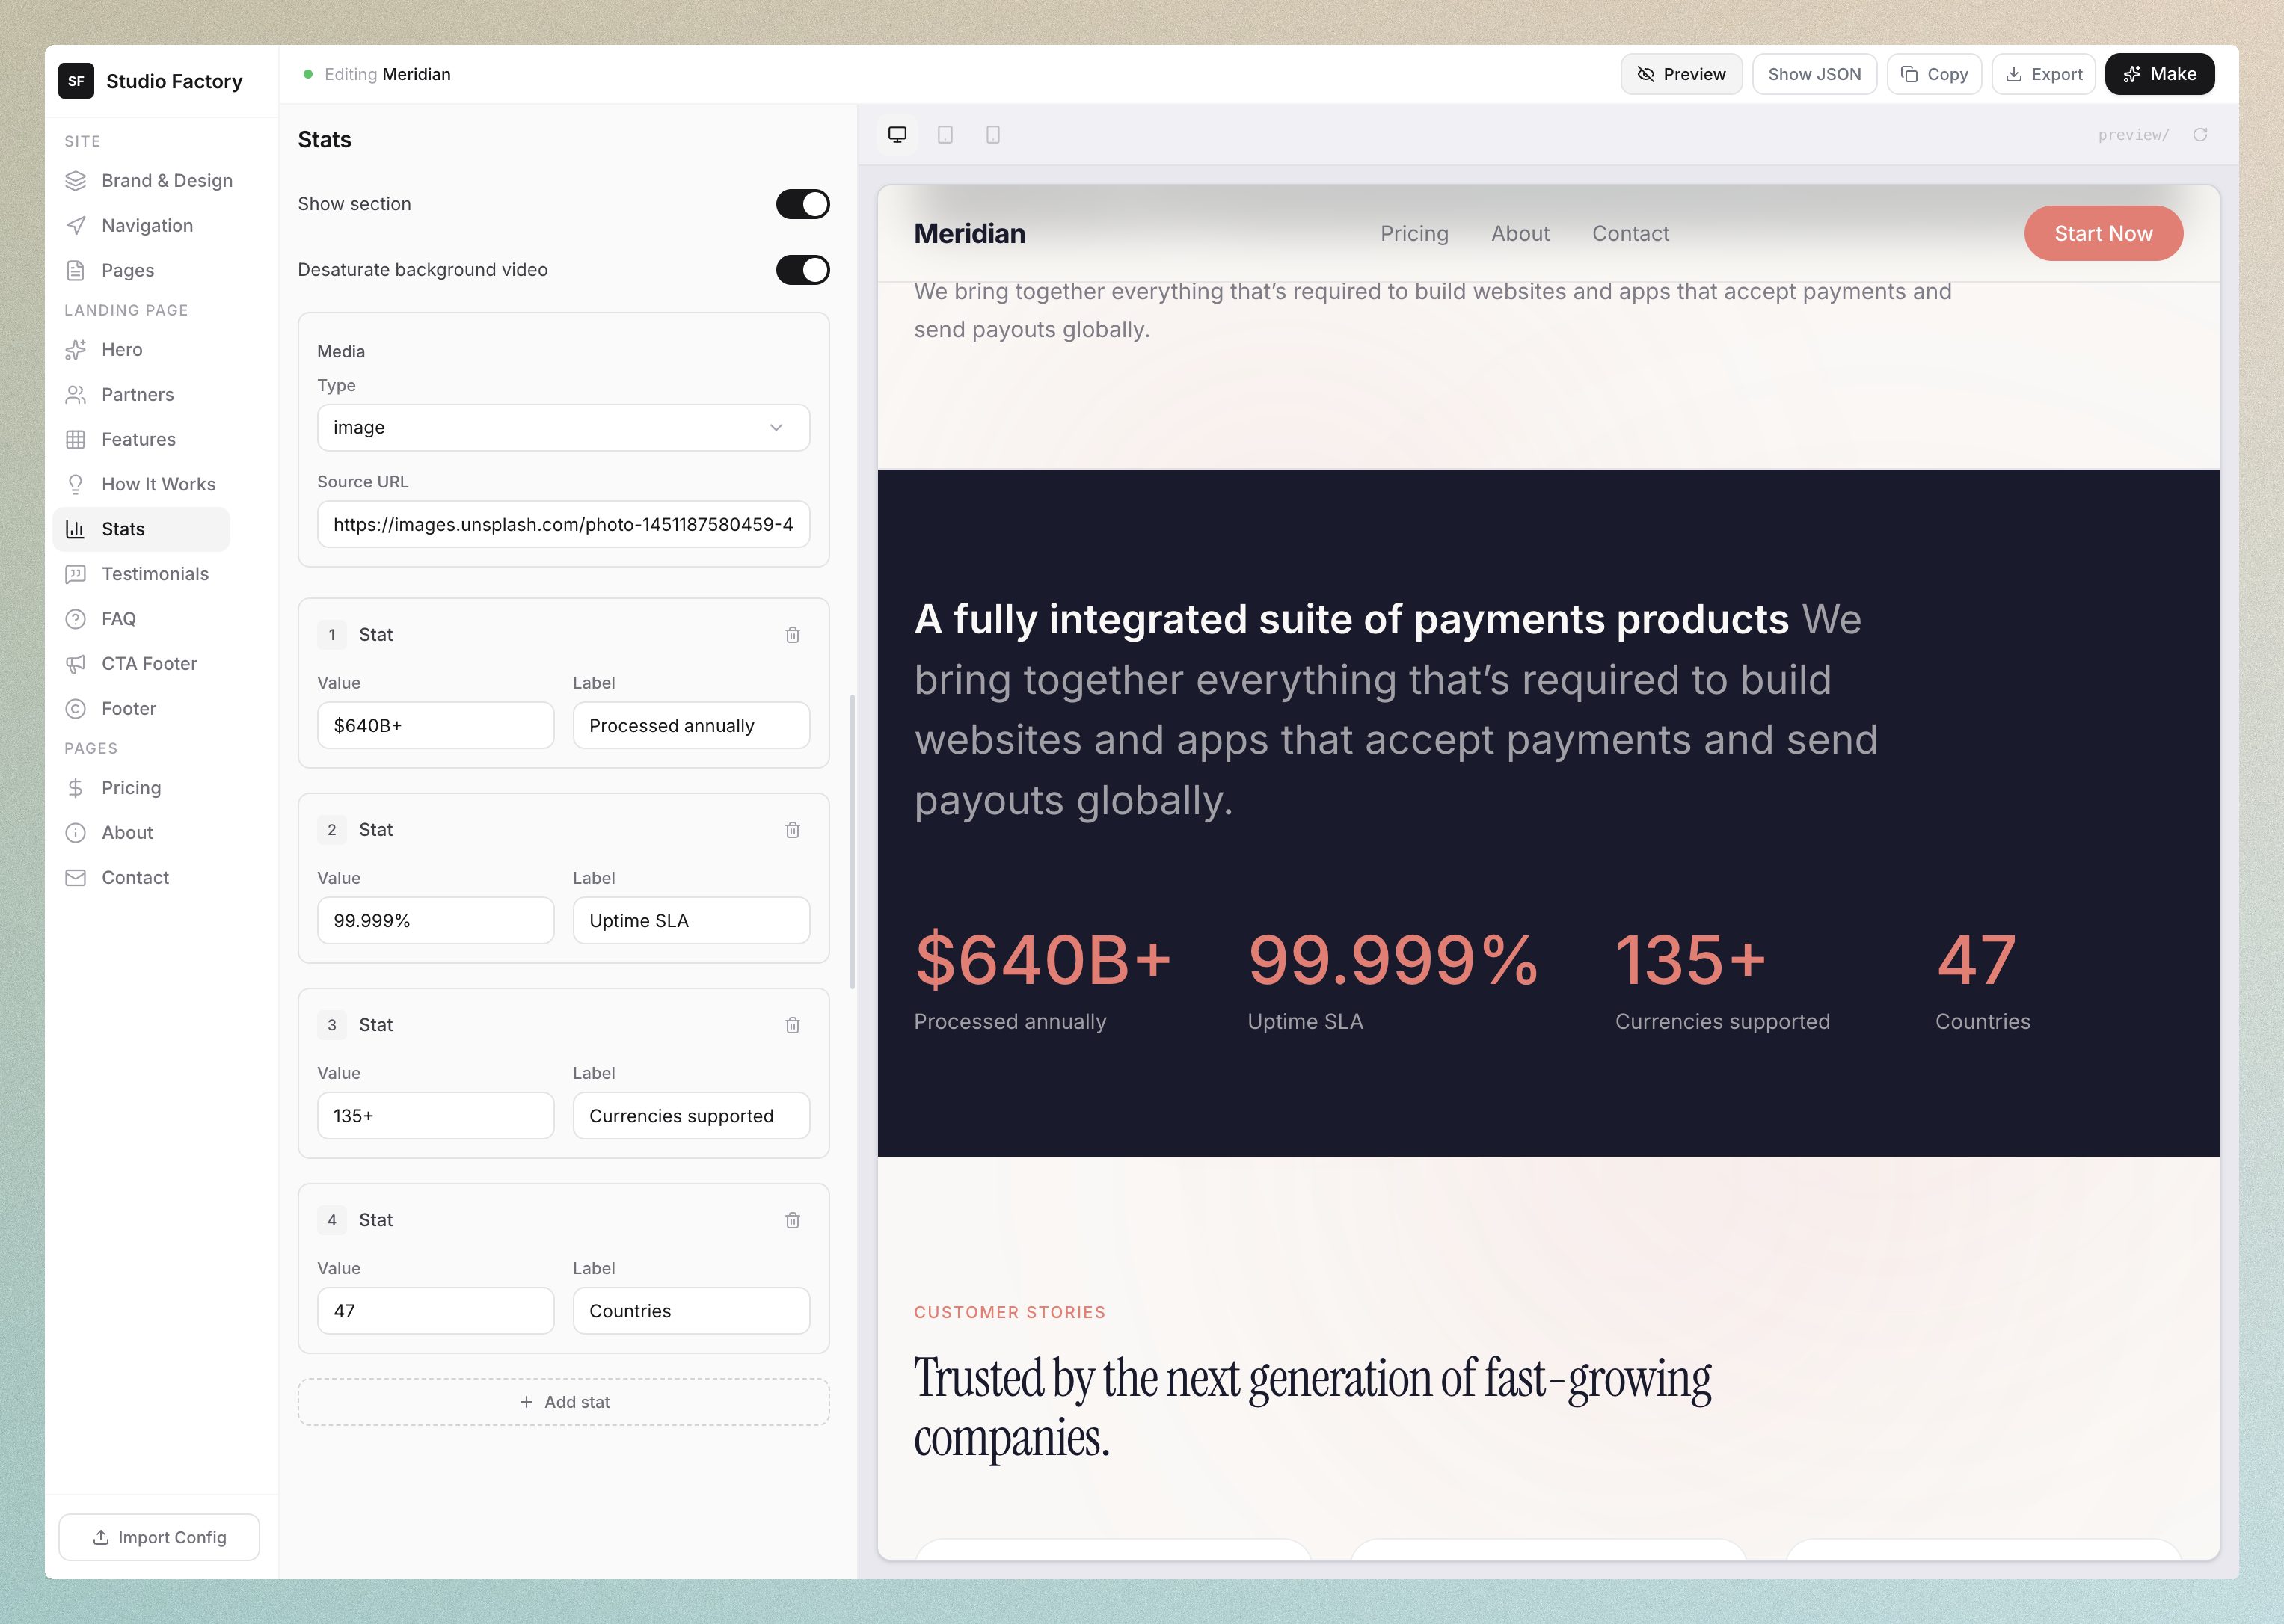2284x1624 pixels.
Task: Disable Desaturate background video switch
Action: tap(802, 270)
